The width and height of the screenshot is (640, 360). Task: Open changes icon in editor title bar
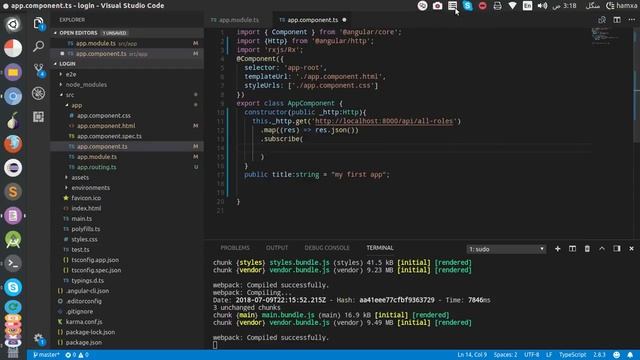[602, 20]
